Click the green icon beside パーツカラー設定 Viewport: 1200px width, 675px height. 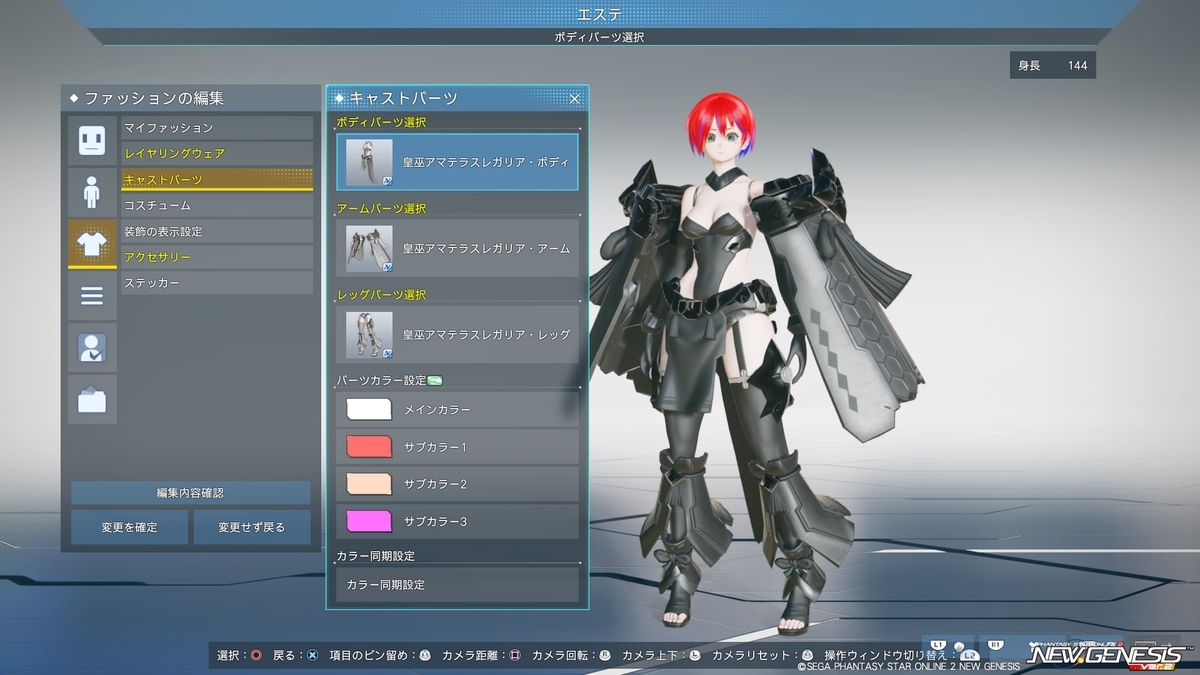[435, 380]
